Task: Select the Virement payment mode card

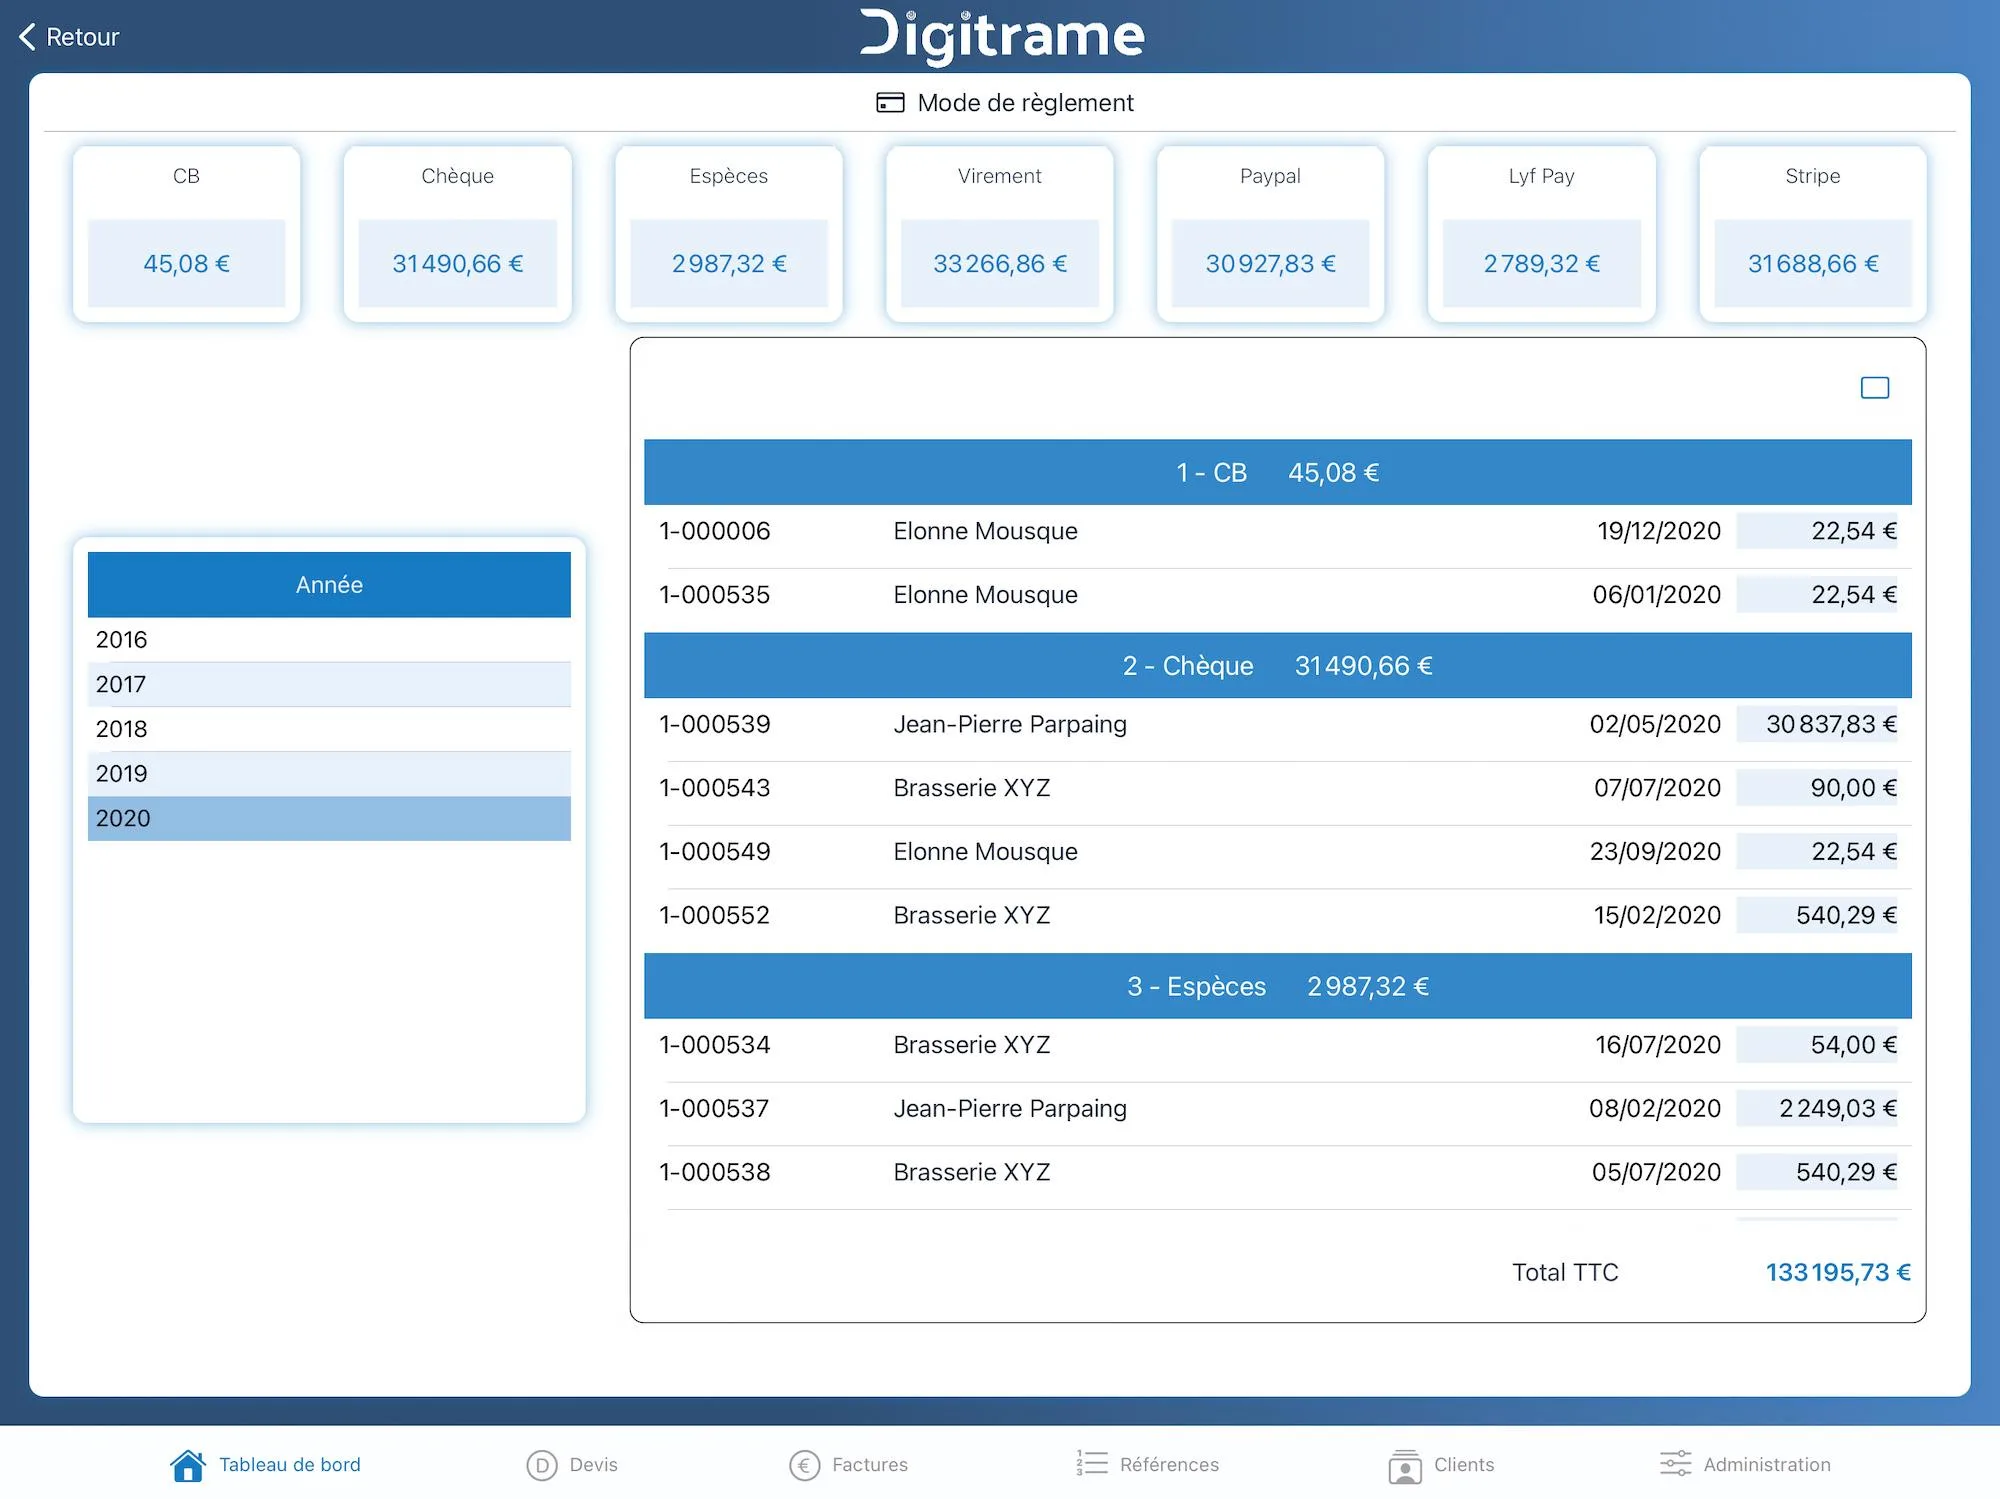Action: 1000,234
